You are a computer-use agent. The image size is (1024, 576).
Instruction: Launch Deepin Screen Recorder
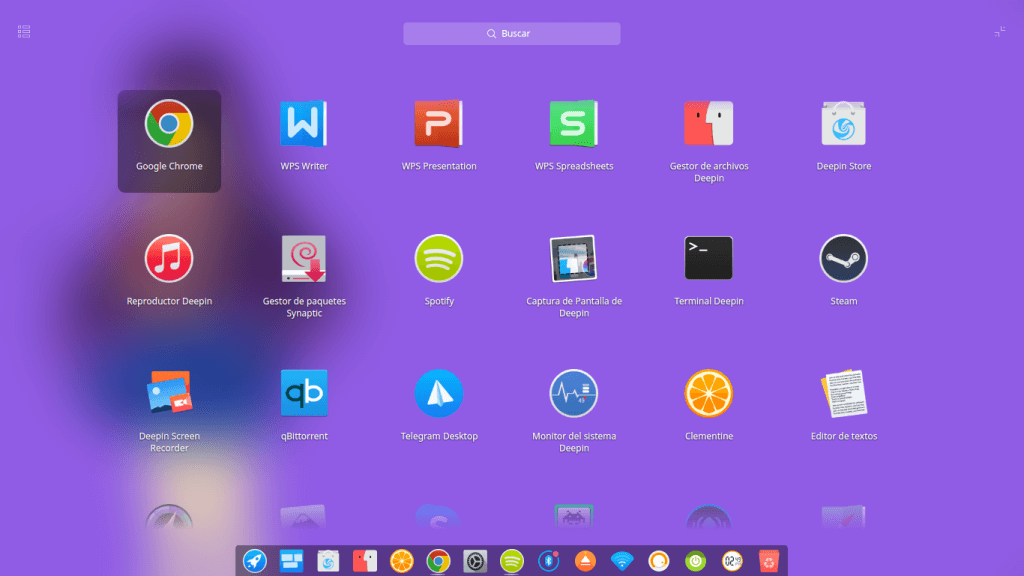(169, 411)
